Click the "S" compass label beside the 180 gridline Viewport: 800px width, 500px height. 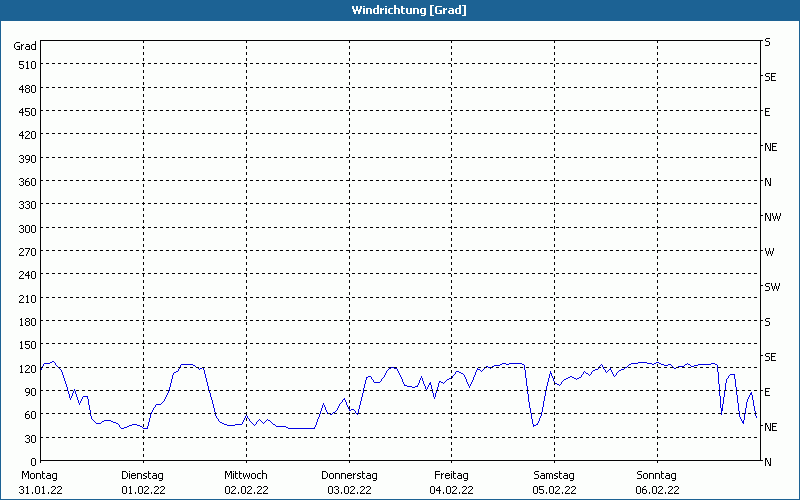point(767,322)
